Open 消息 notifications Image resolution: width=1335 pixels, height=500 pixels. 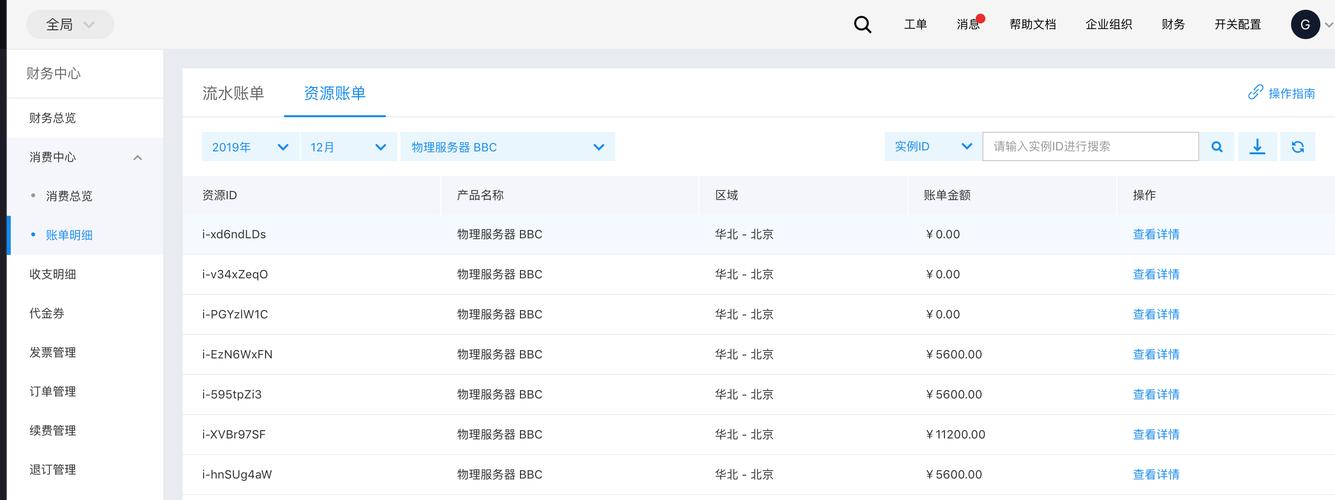968,25
